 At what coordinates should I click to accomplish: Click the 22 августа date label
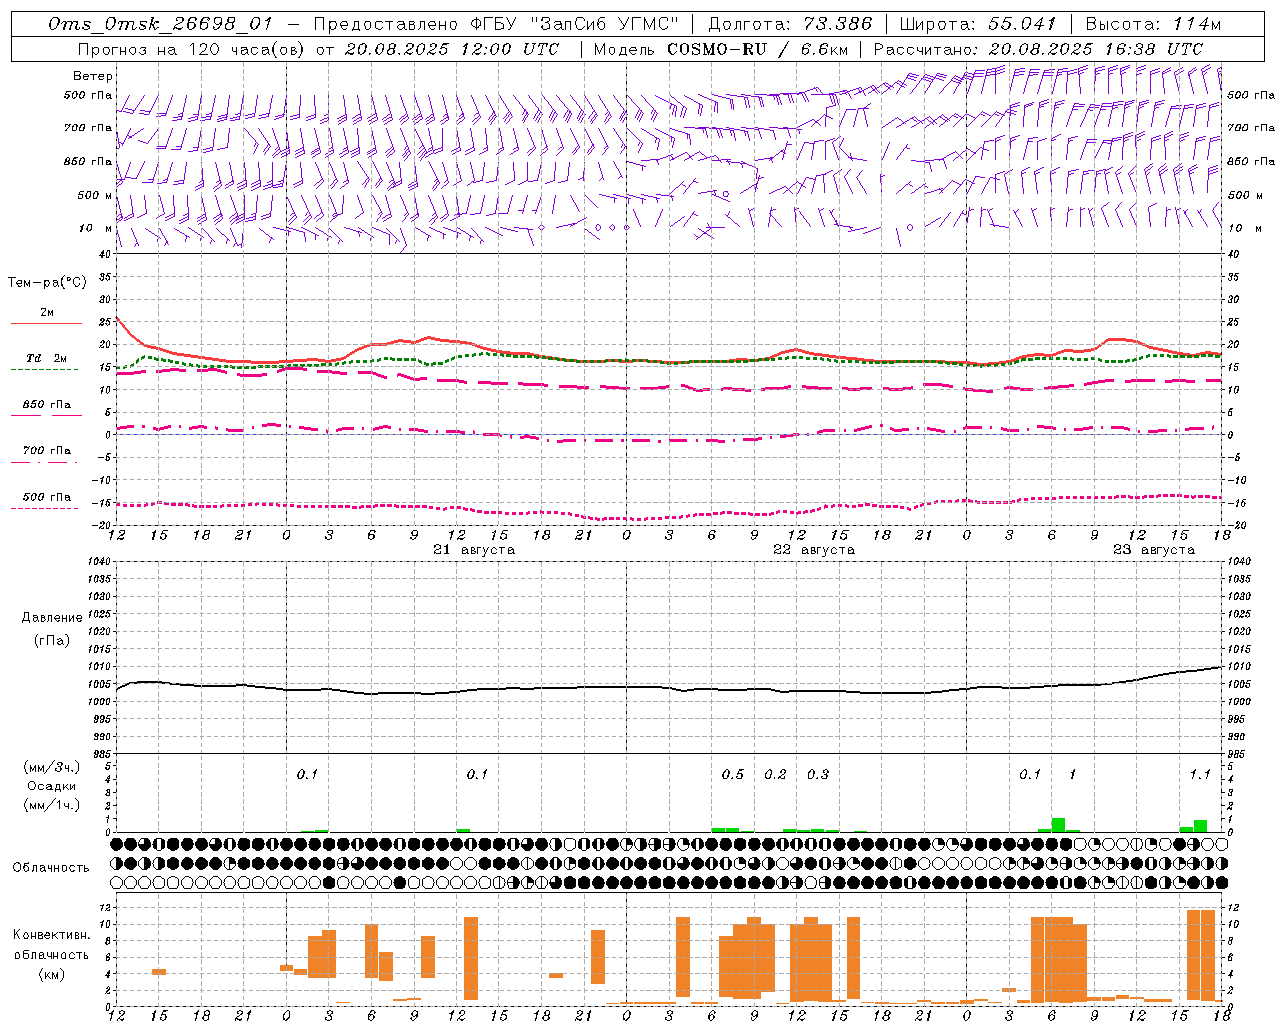tap(814, 550)
